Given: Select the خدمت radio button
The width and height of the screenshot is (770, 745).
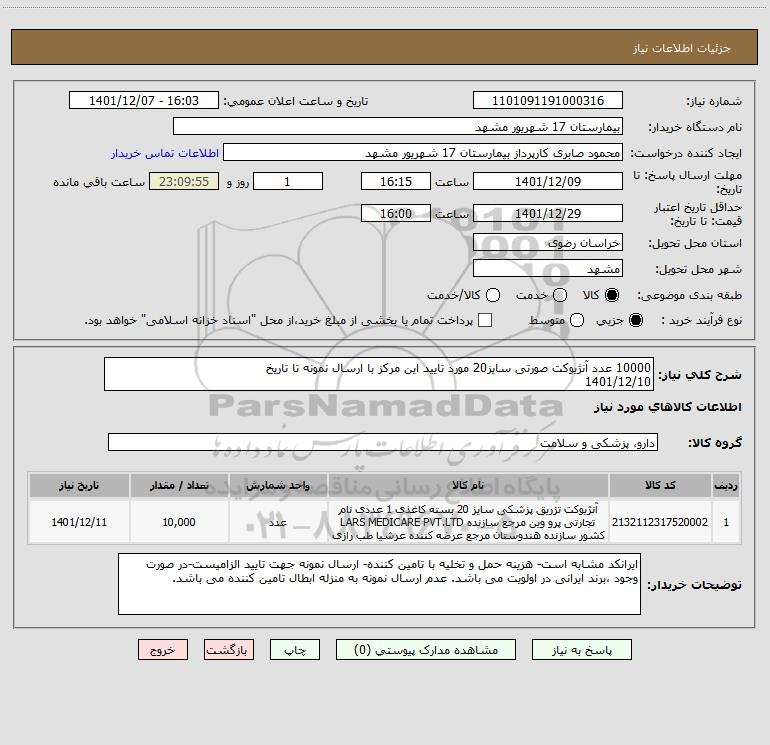Looking at the screenshot, I should pos(560,295).
